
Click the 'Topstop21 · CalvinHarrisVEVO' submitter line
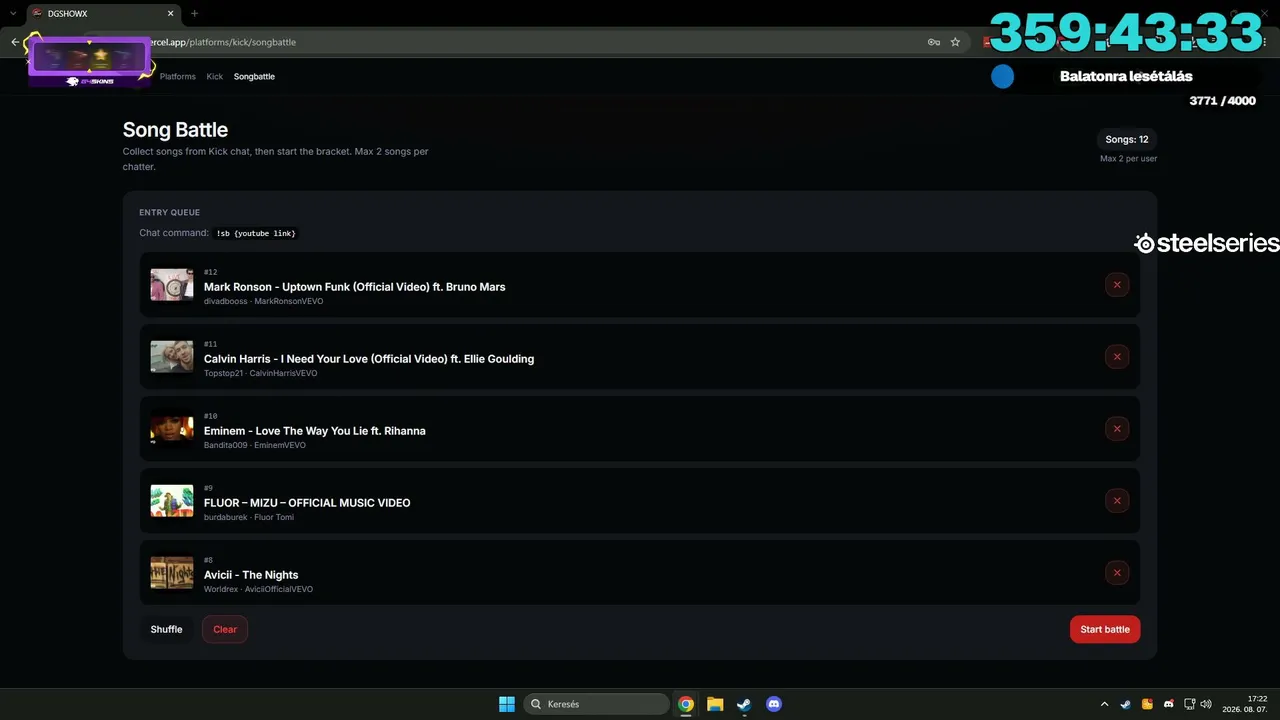coord(261,373)
